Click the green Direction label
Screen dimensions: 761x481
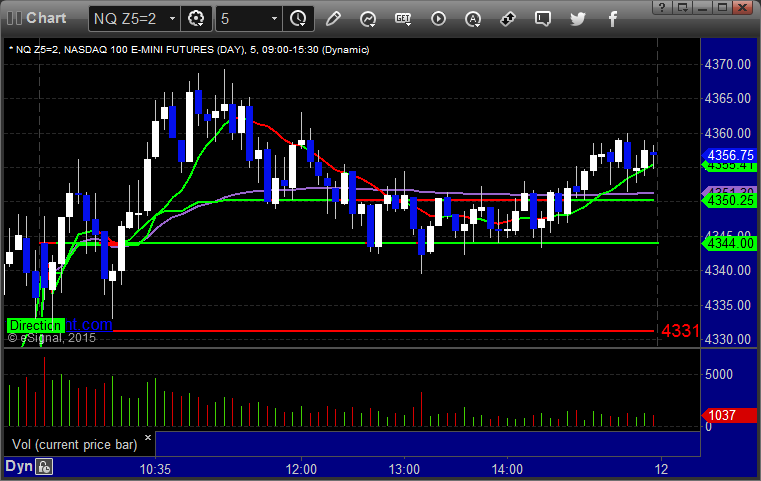36,325
